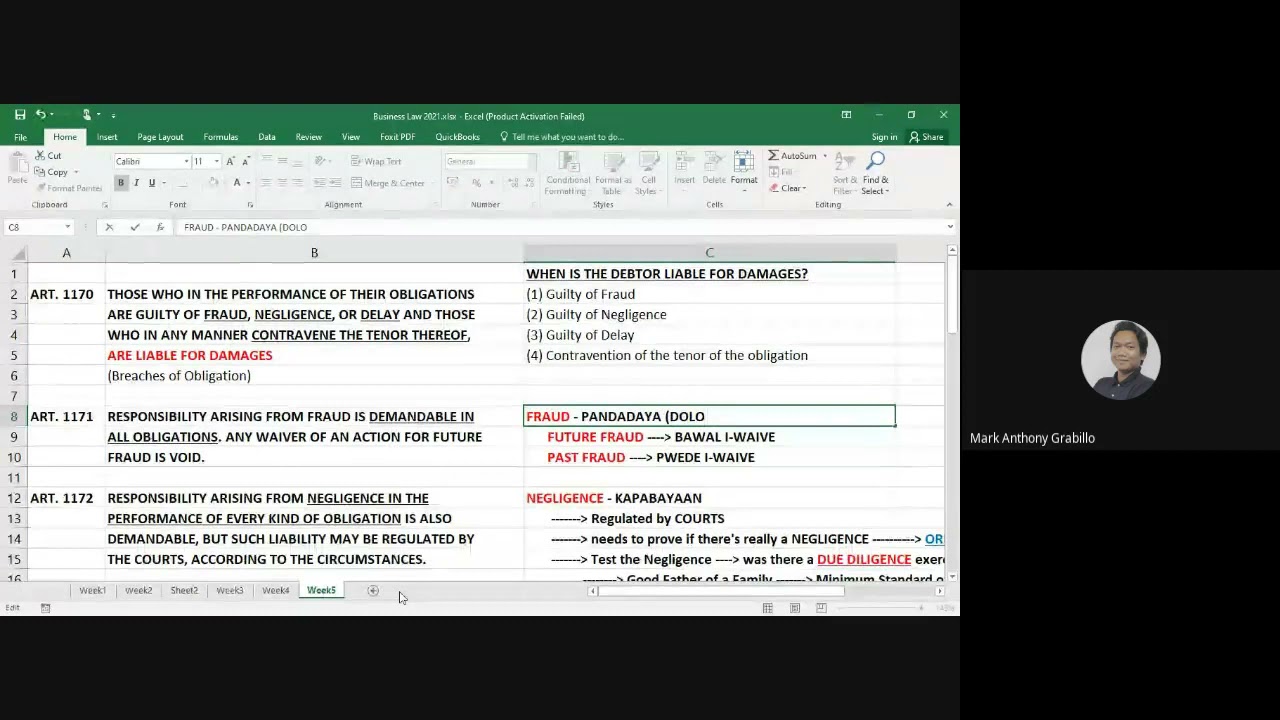Click the formula bar Cancel X icon
This screenshot has width=1280, height=720.
109,227
